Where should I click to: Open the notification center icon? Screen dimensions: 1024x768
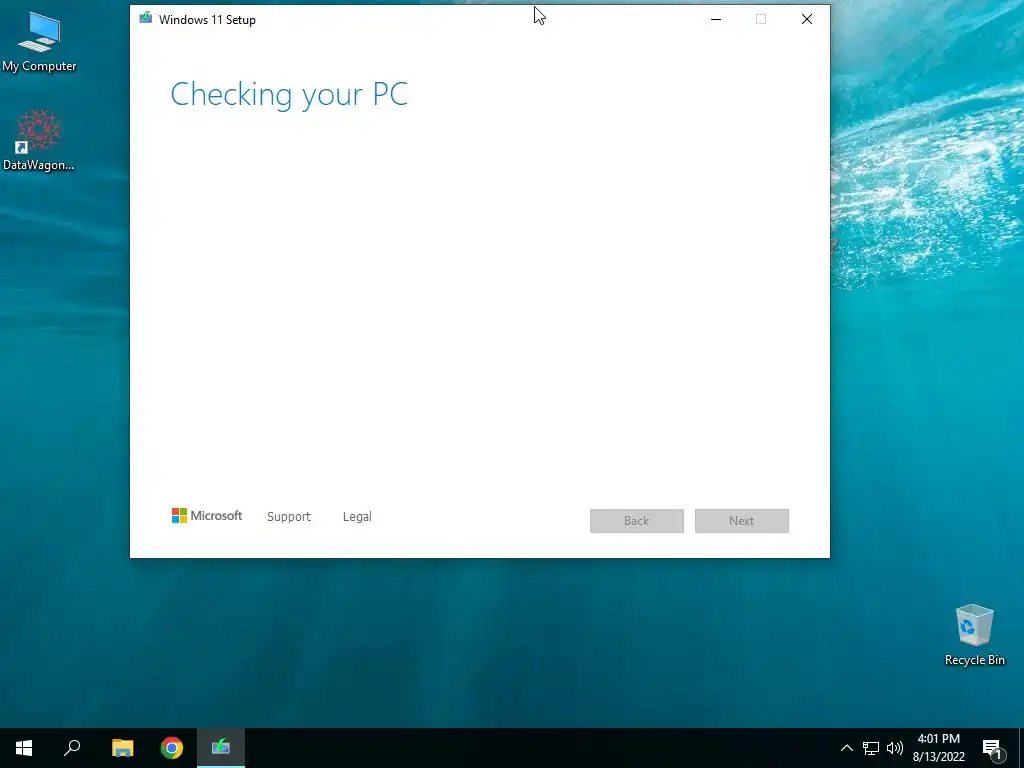[x=993, y=750]
